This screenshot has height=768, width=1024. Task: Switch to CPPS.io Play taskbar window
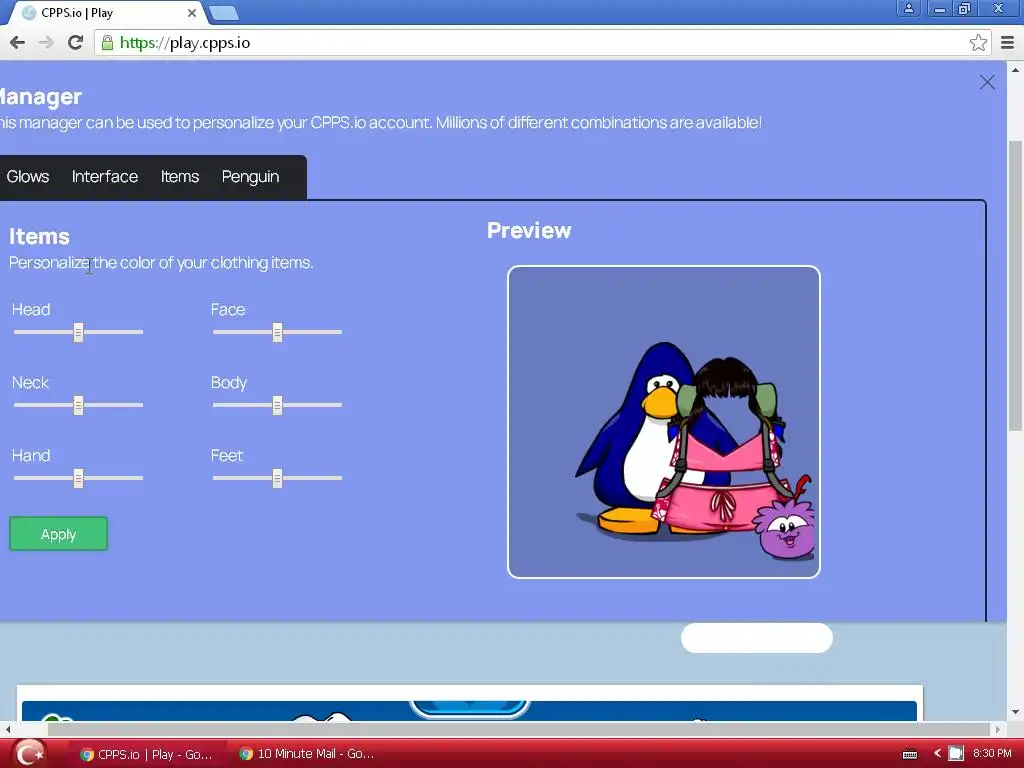tap(146, 754)
